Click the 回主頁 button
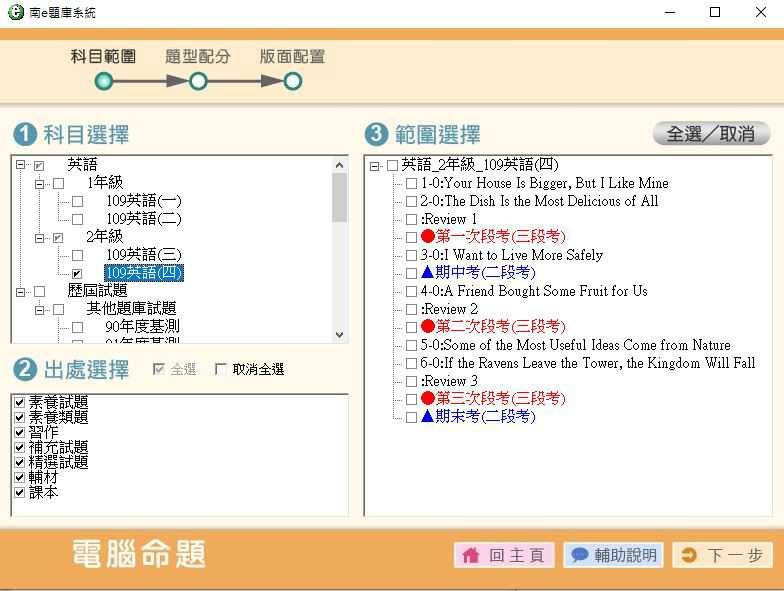The width and height of the screenshot is (784, 591). (x=504, y=555)
